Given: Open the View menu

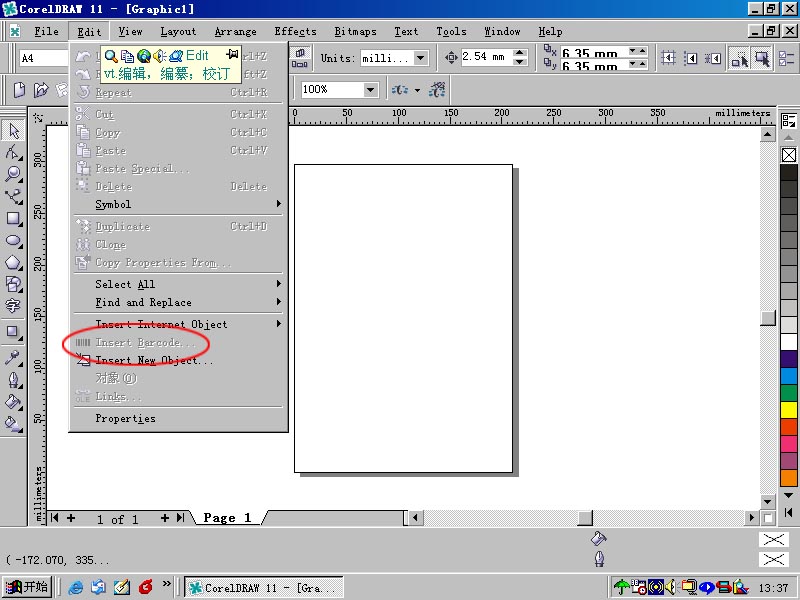Looking at the screenshot, I should click(131, 32).
